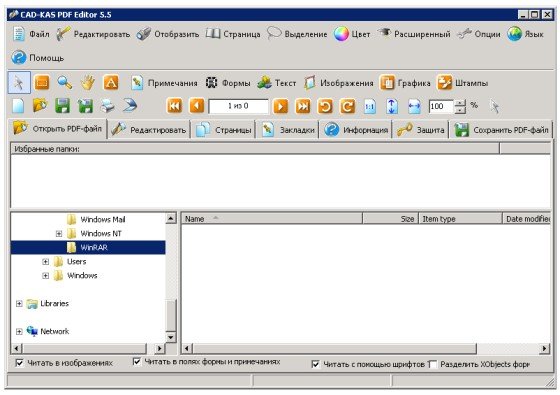The image size is (560, 395).
Task: Expand the Windows folder node
Action: 45,275
